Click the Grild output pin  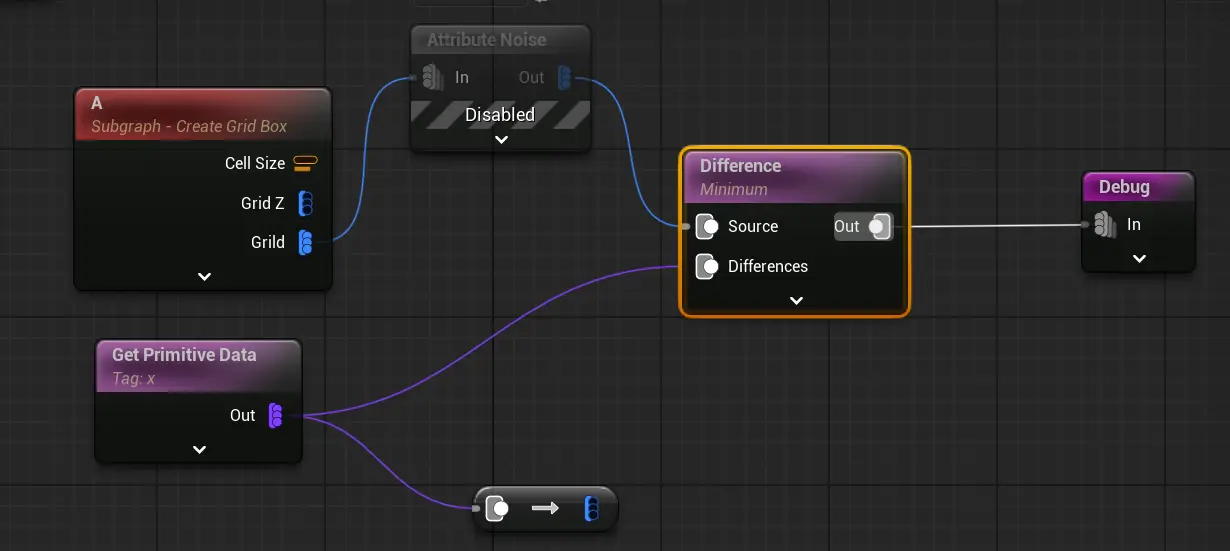(x=306, y=242)
